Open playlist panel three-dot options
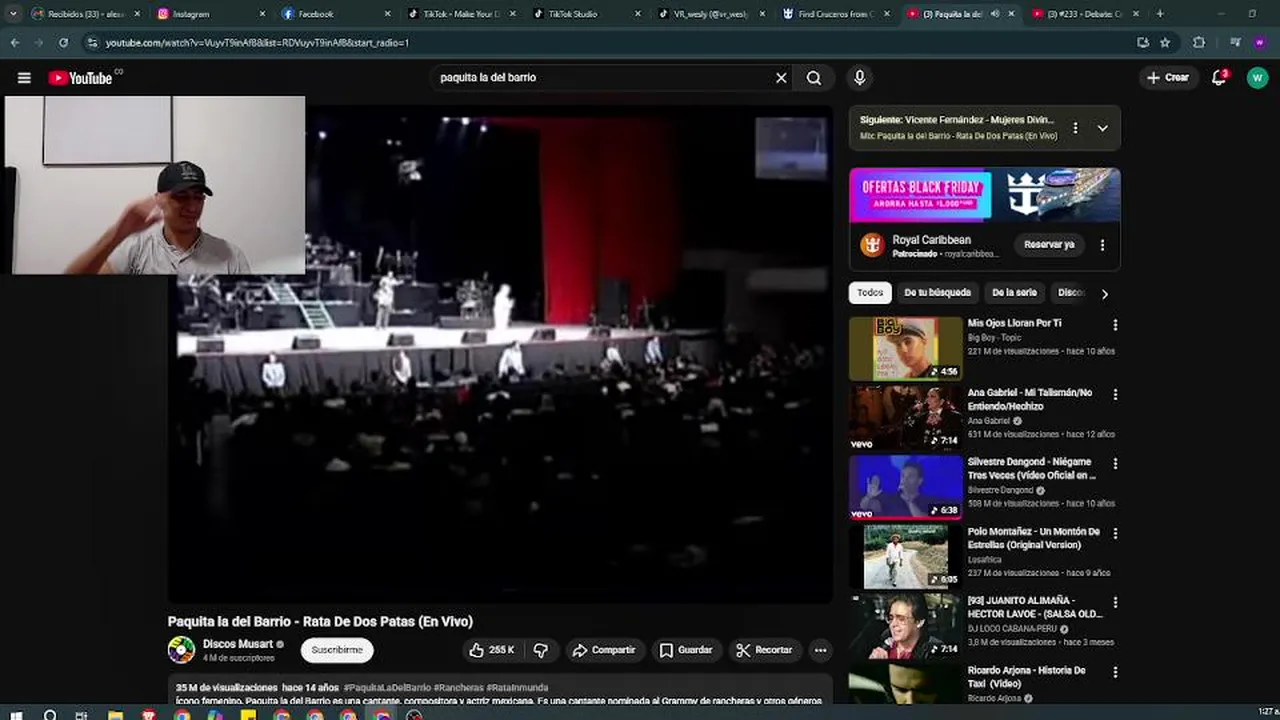Viewport: 1280px width, 720px height. pyautogui.click(x=1075, y=128)
